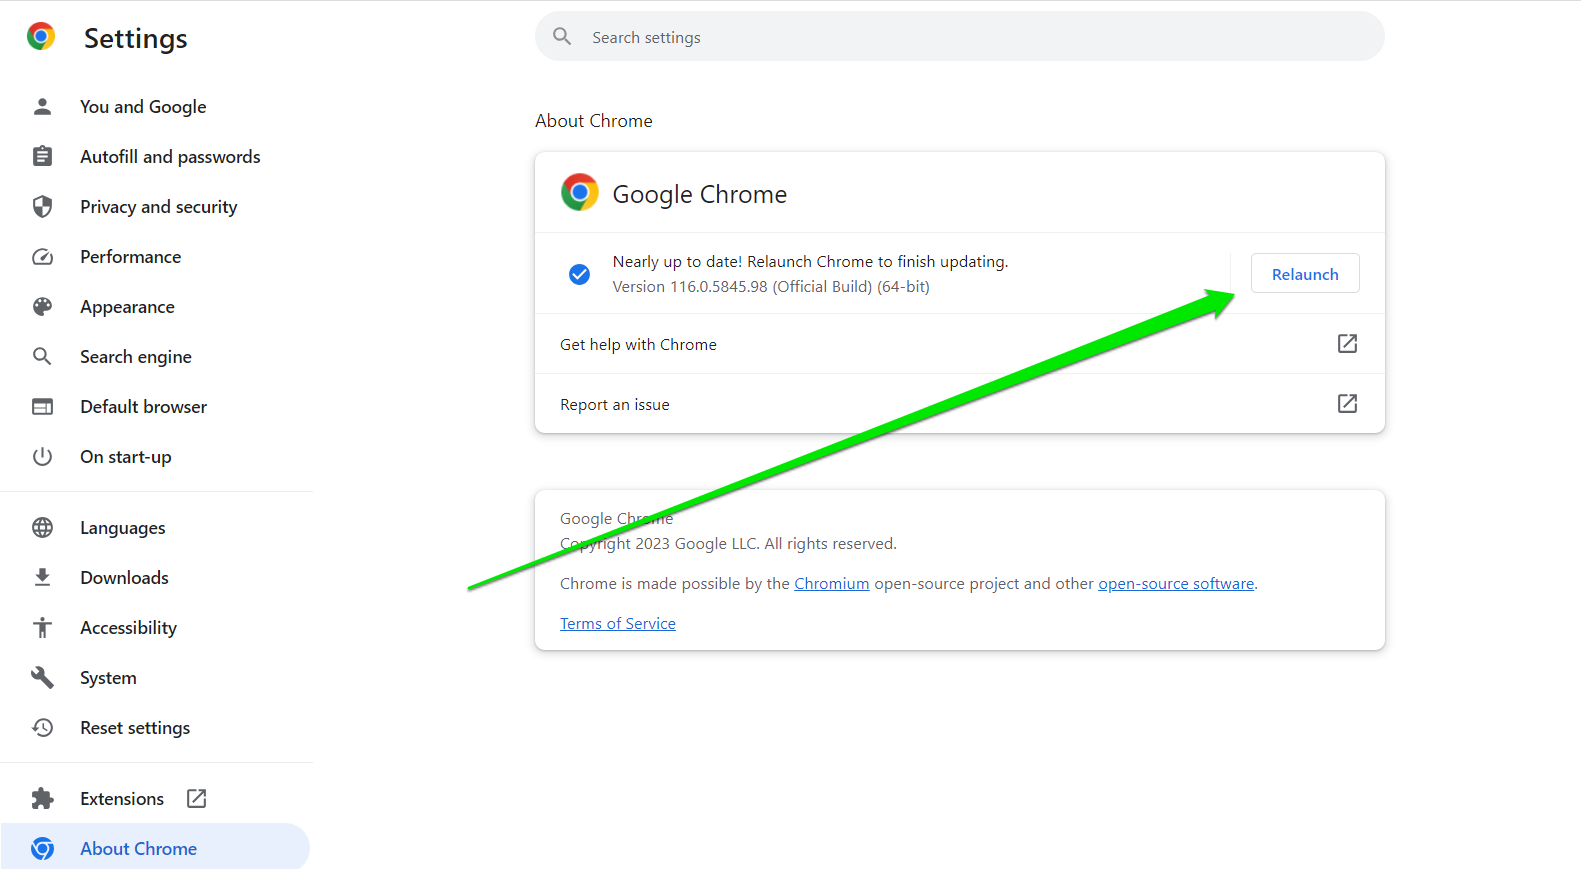
Task: Go to Autofill and passwords section
Action: click(170, 157)
